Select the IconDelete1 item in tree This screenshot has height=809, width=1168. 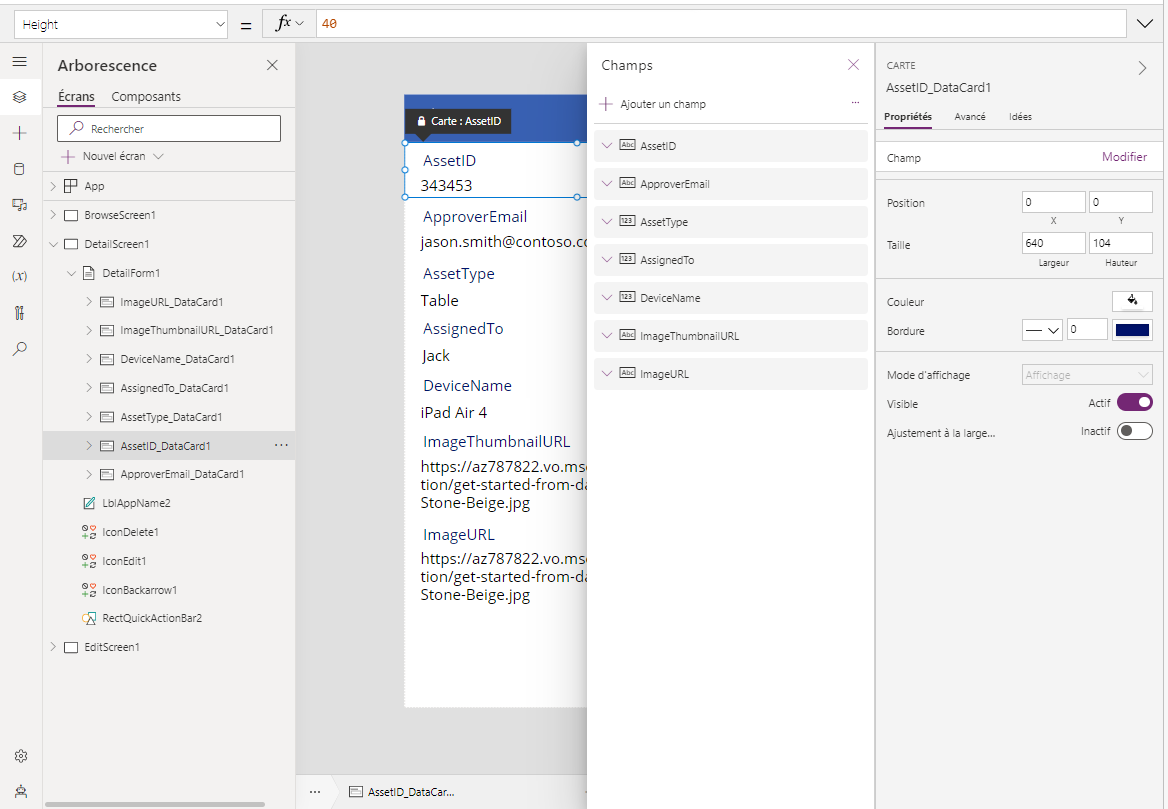click(130, 532)
